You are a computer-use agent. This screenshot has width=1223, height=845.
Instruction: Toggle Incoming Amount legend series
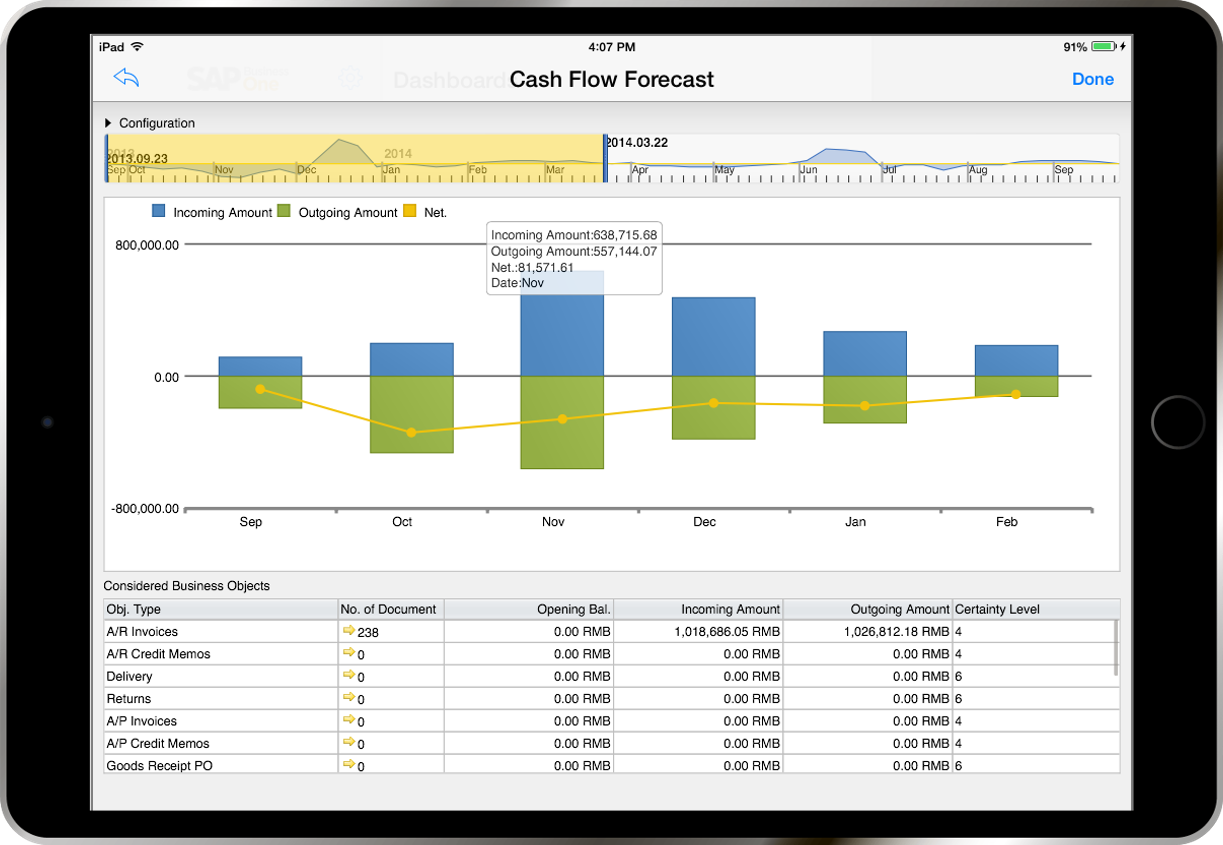212,212
